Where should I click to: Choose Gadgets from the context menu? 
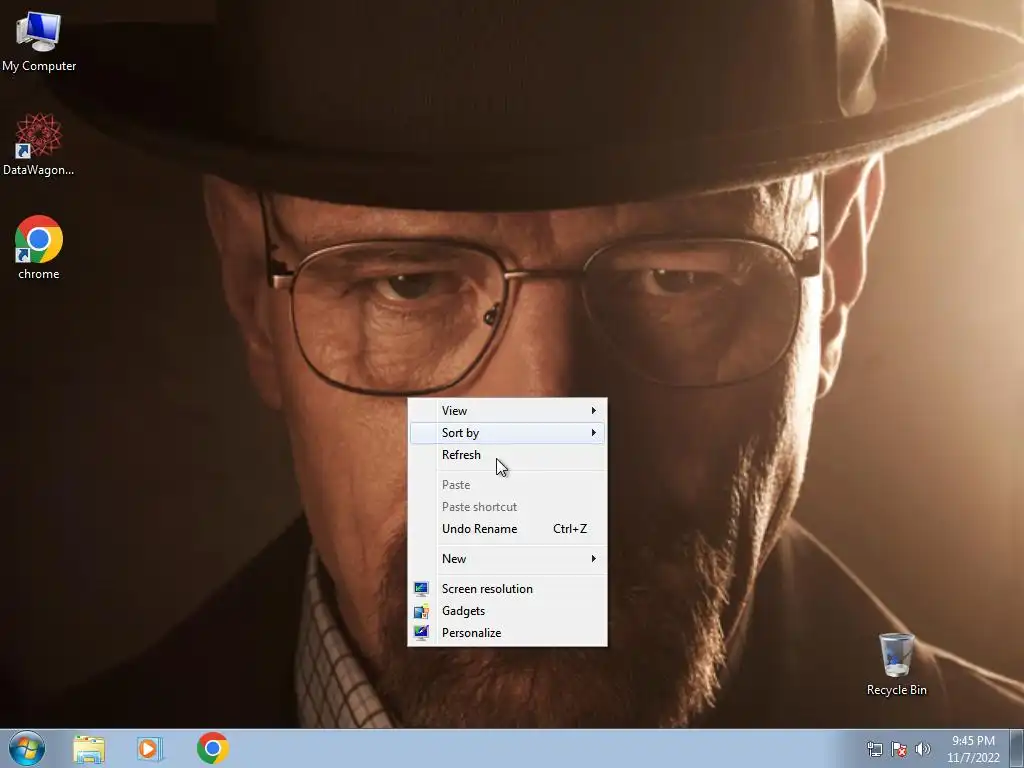pos(507,611)
